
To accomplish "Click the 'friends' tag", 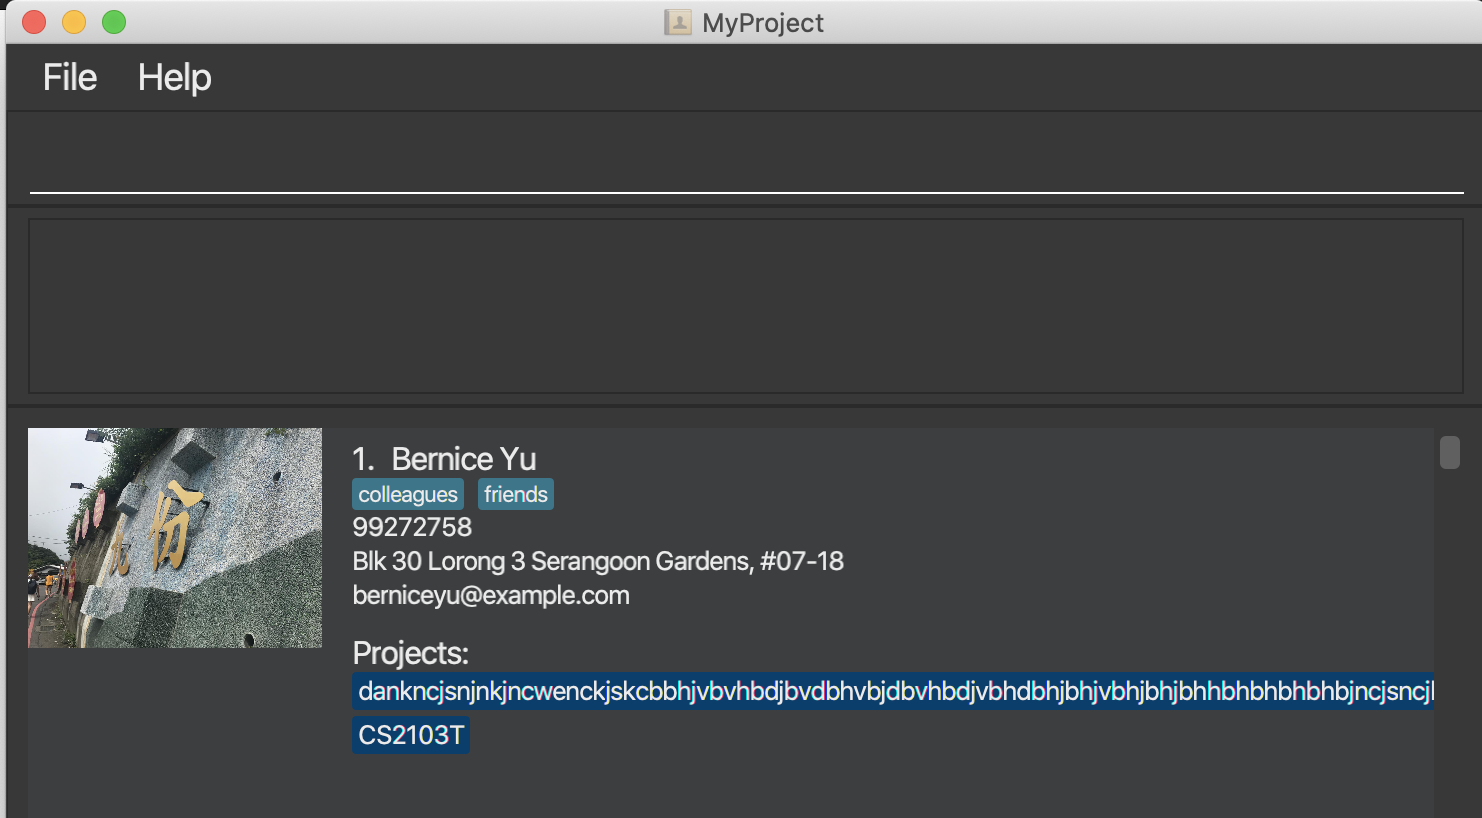I will click(516, 494).
